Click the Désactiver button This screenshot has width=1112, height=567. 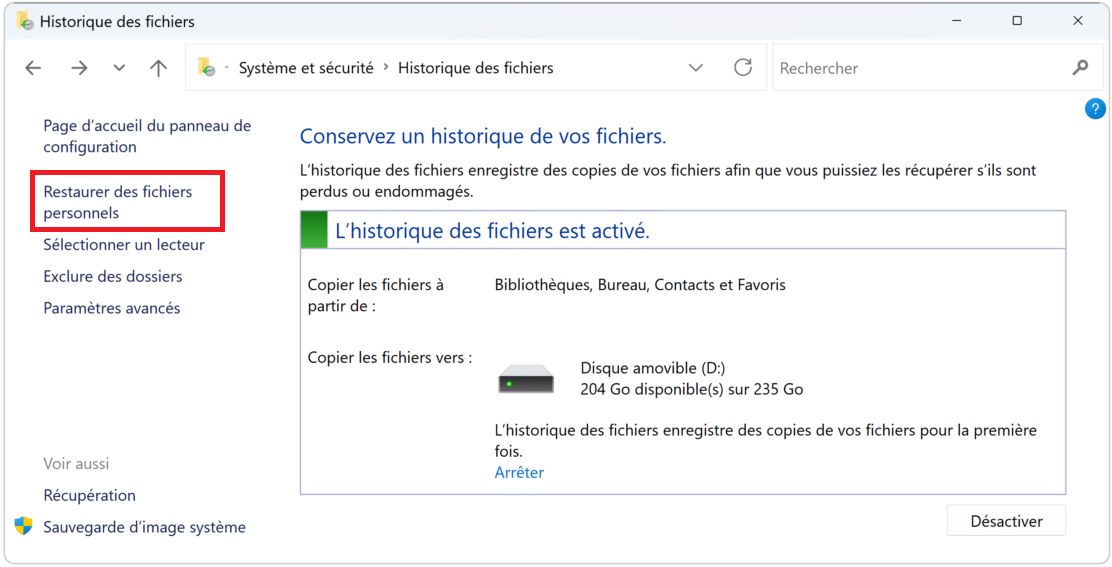1006,522
